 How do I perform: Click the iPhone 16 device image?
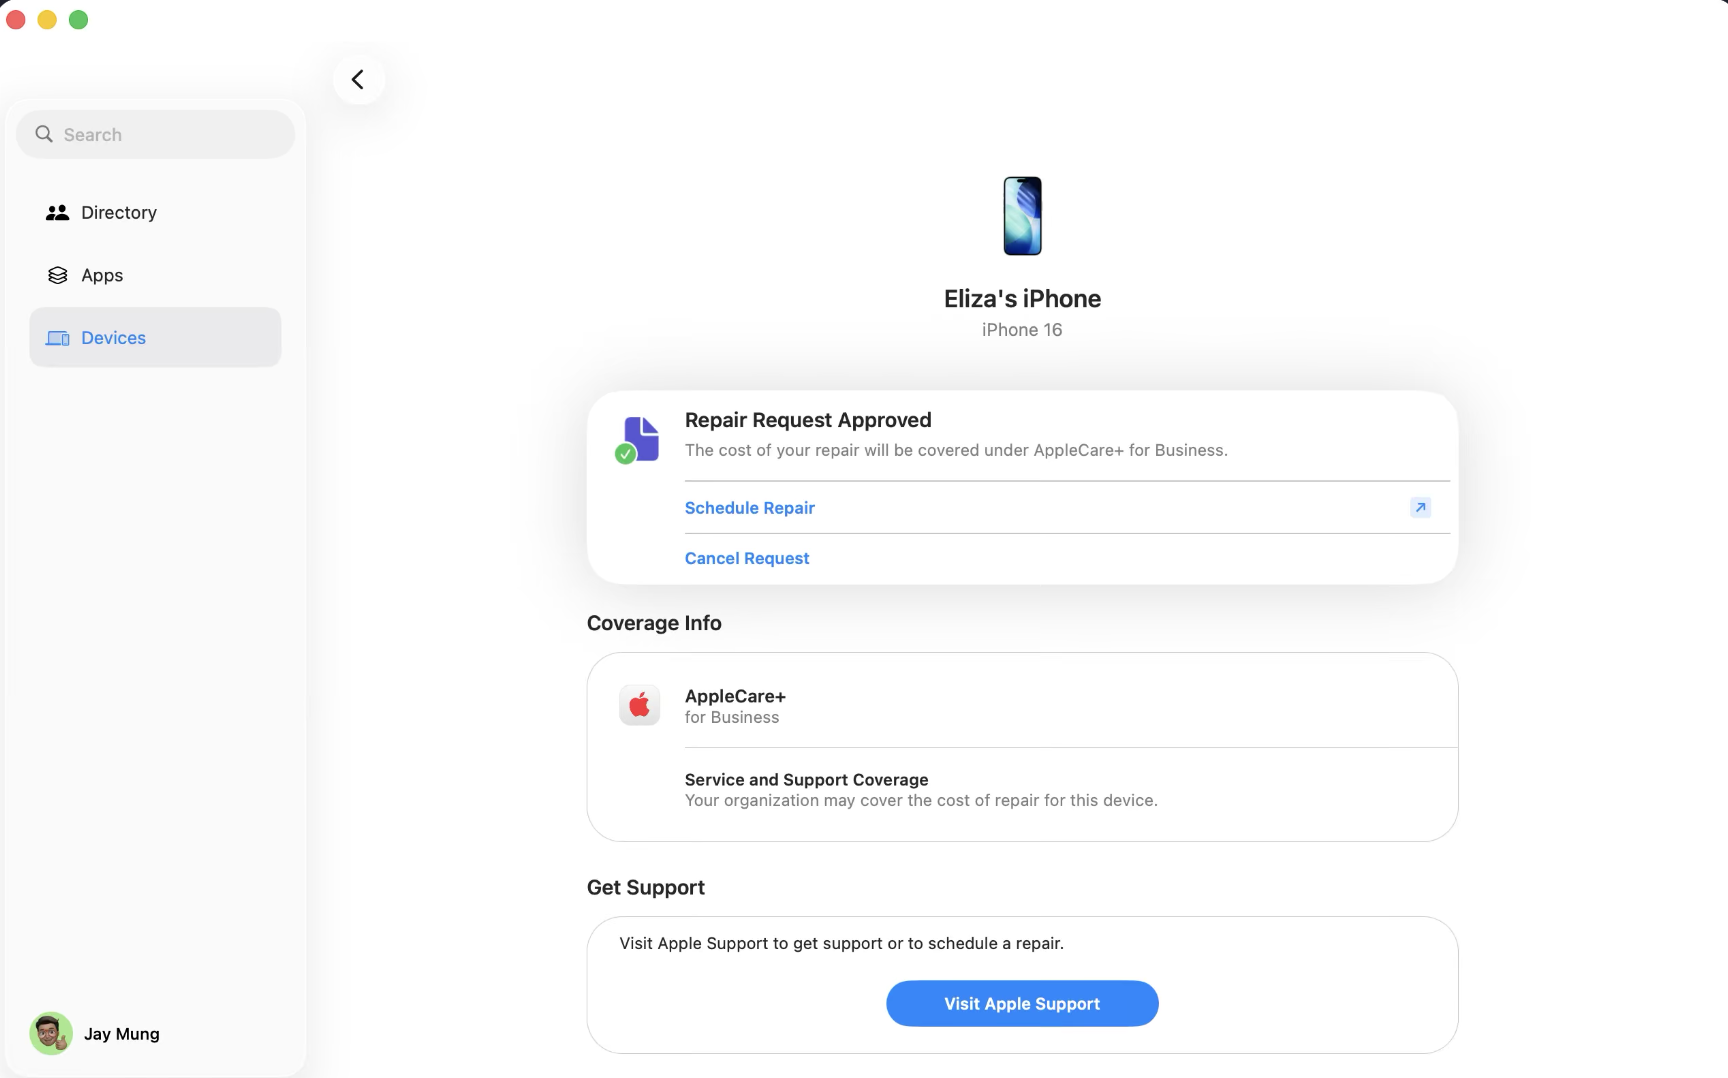pyautogui.click(x=1022, y=216)
